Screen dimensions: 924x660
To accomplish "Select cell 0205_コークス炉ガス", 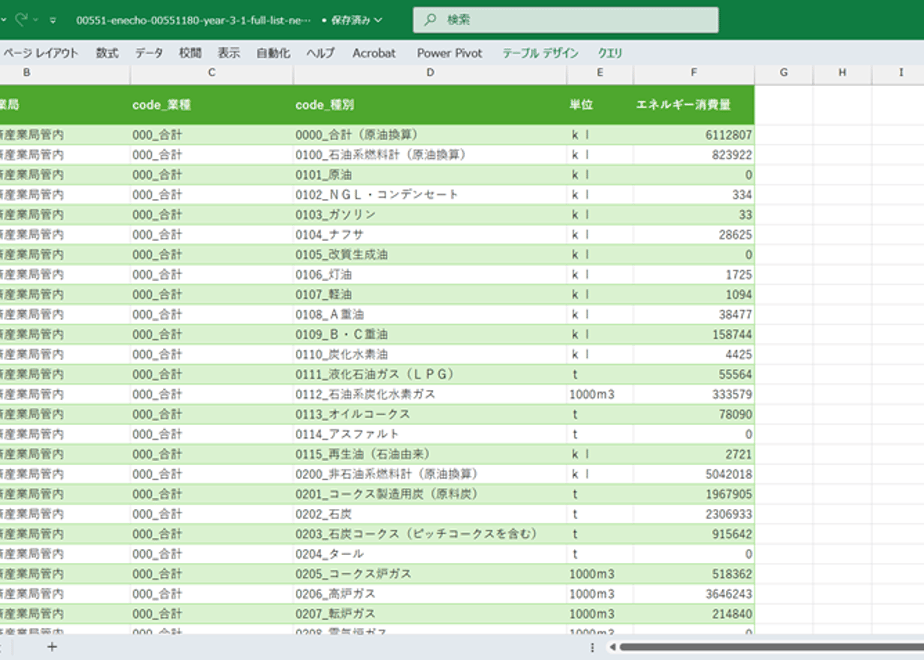I will (x=430, y=574).
